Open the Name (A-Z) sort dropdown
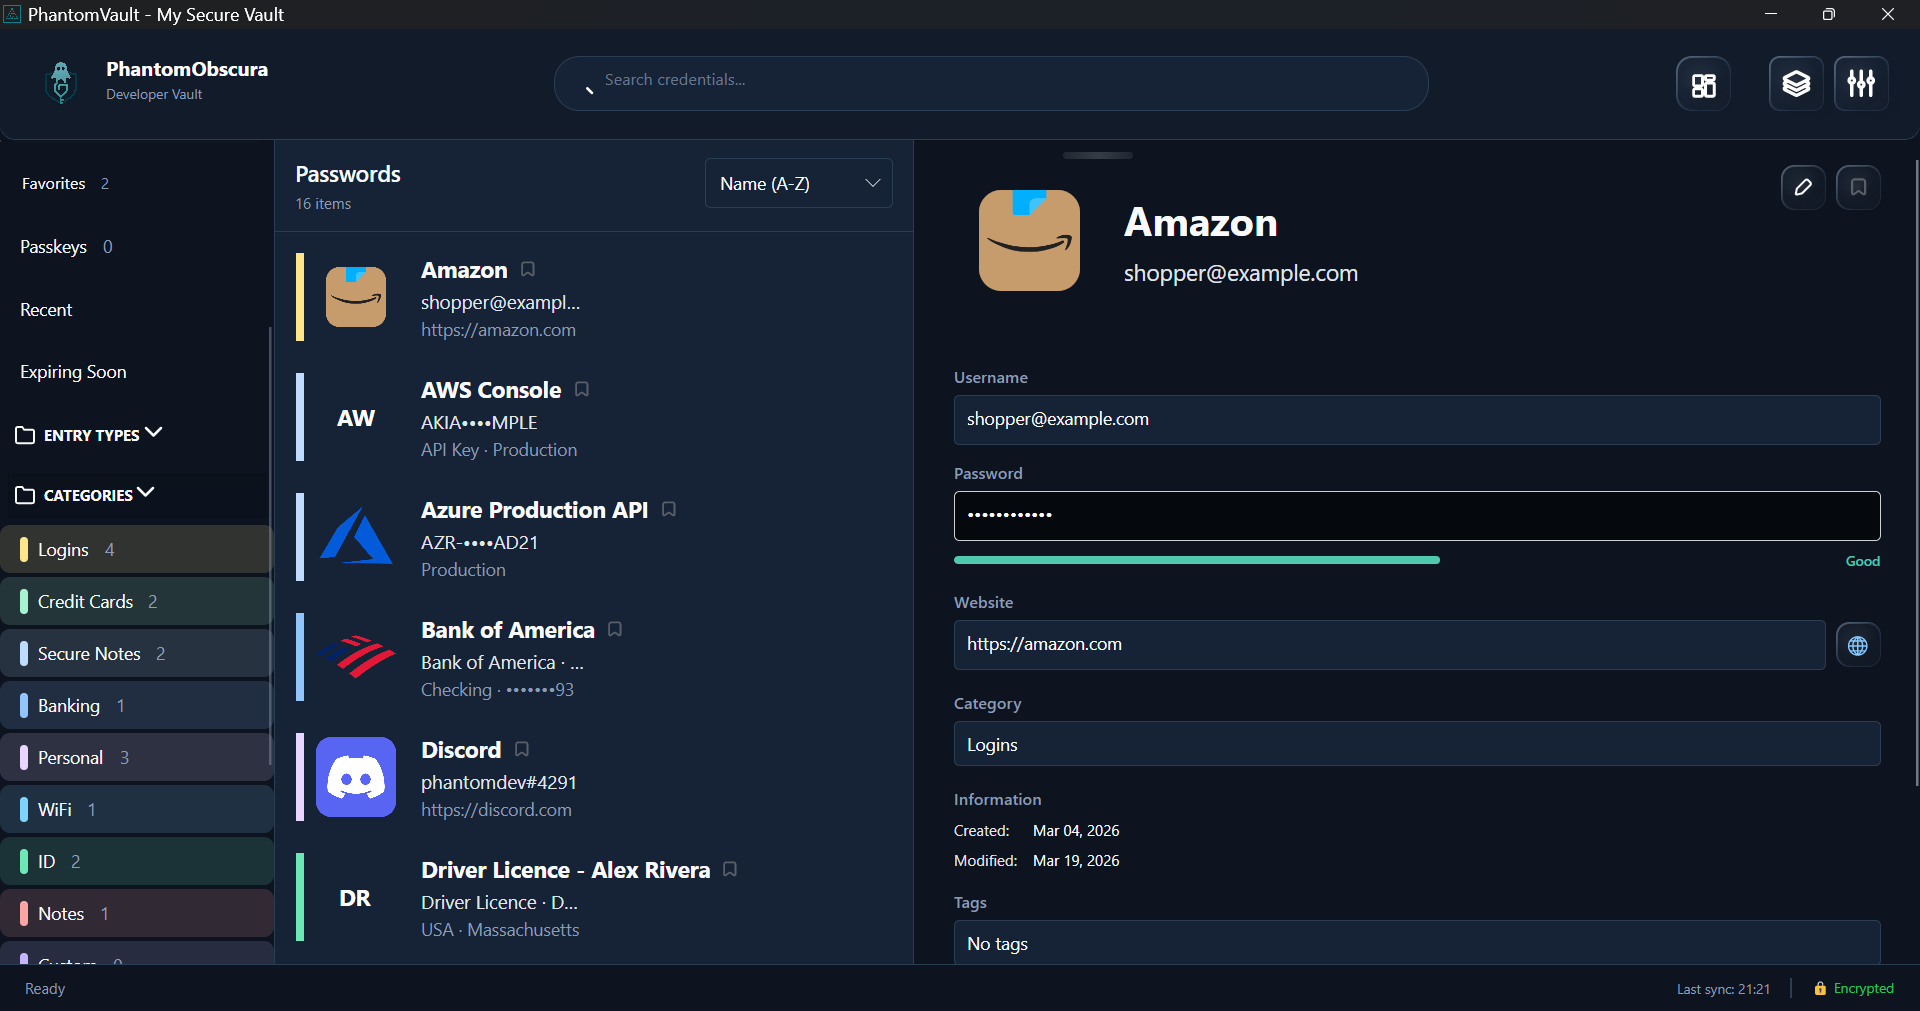 tap(797, 183)
